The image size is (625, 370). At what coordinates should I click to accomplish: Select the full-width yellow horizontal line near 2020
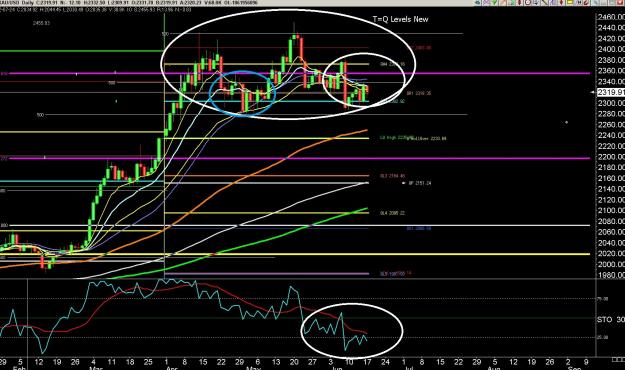point(295,254)
